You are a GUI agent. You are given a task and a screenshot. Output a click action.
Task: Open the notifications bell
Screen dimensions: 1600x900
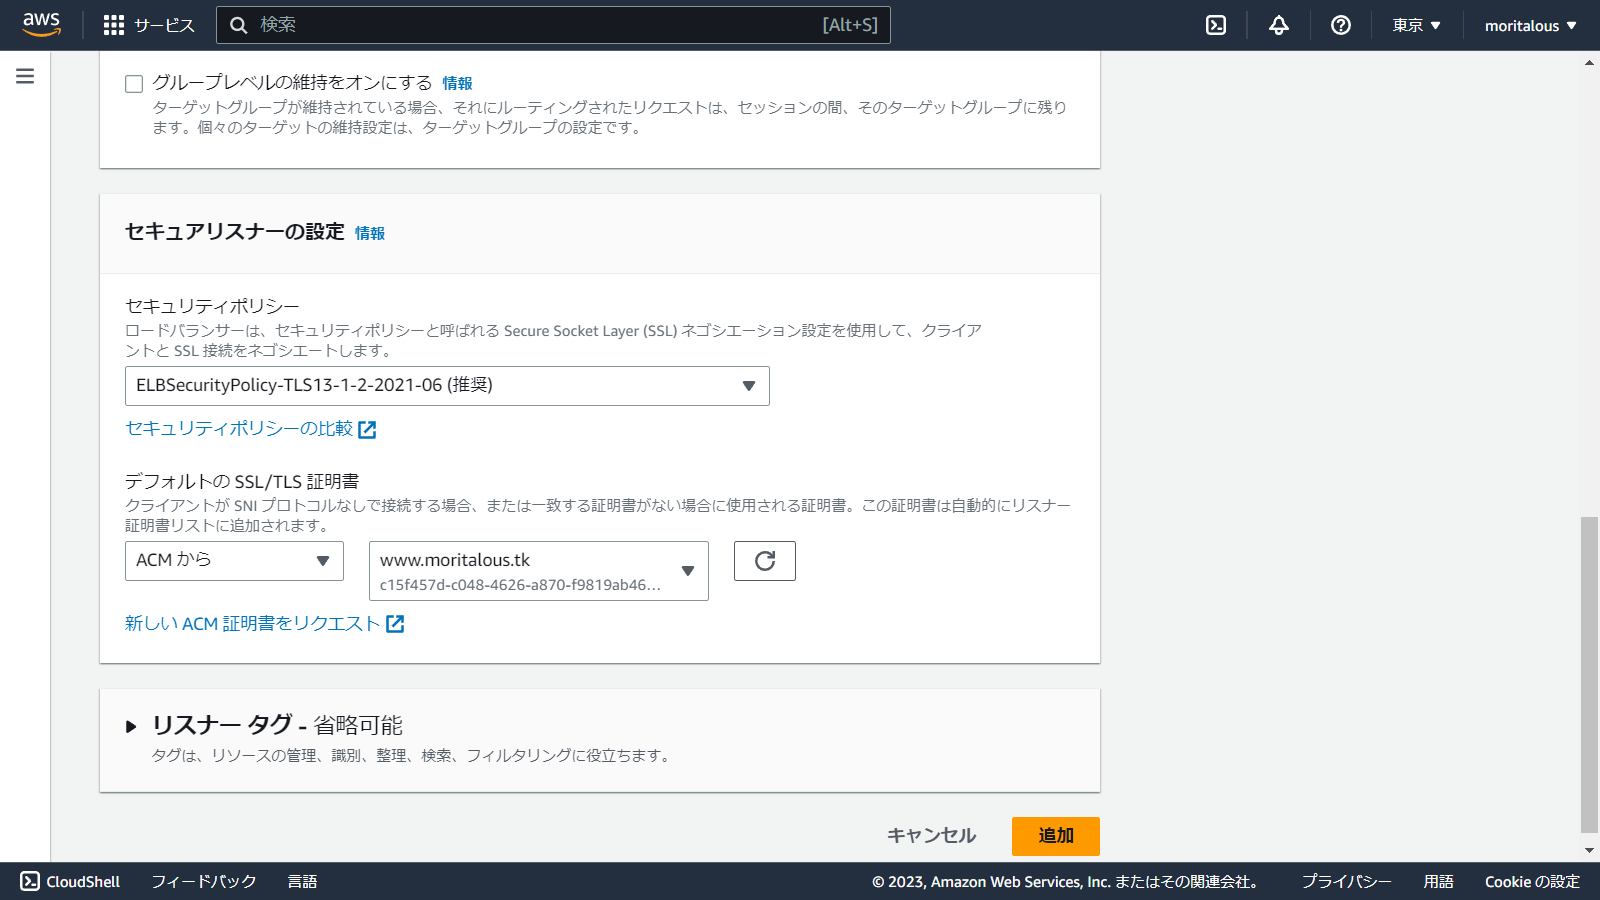point(1278,25)
